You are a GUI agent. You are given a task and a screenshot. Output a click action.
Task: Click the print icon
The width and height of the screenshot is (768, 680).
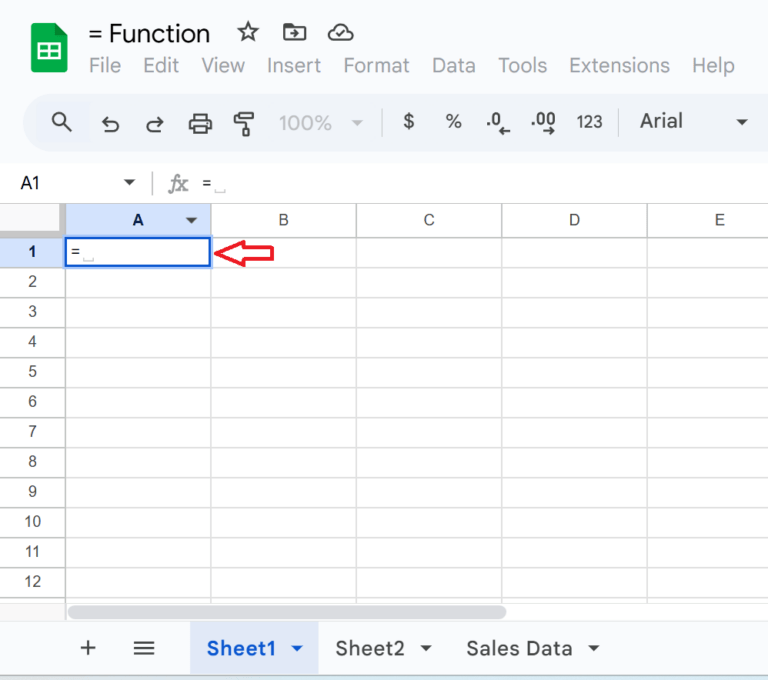200,123
